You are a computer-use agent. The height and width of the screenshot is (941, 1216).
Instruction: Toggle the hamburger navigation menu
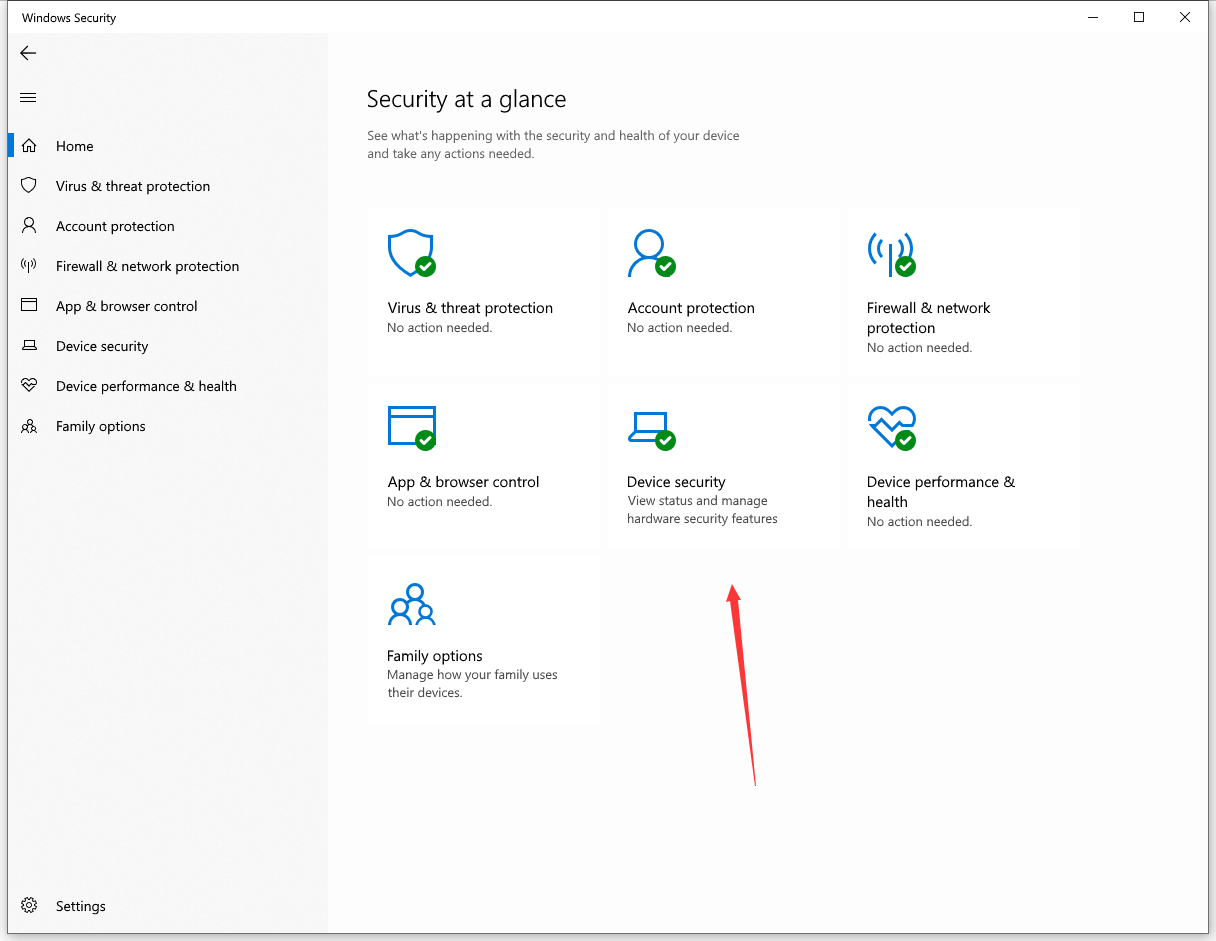(28, 97)
